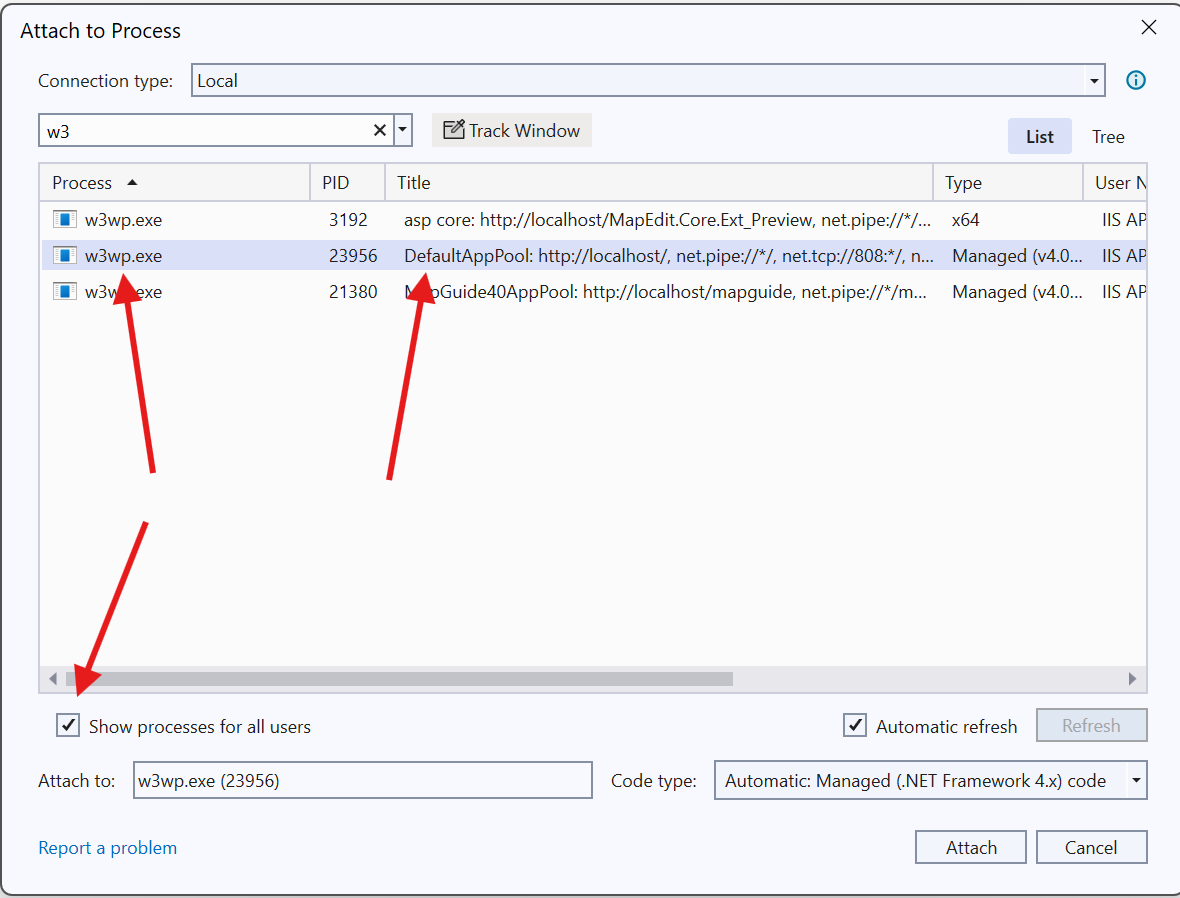
Task: Close the Attach to Process dialog
Action: 1149,28
